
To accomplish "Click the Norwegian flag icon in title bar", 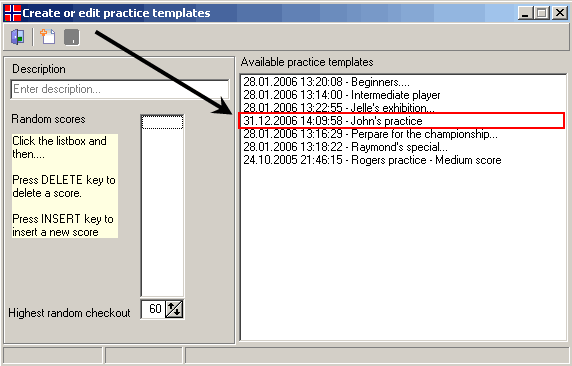I will point(13,13).
